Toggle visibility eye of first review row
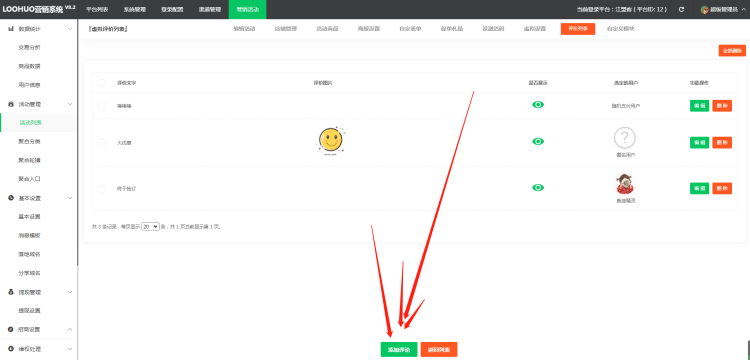Image resolution: width=750 pixels, height=360 pixels. 538,105
